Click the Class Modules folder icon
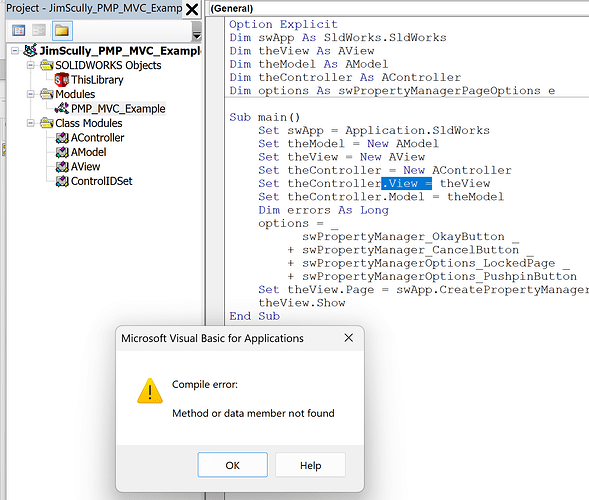This screenshot has height=500, width=589. pos(47,123)
